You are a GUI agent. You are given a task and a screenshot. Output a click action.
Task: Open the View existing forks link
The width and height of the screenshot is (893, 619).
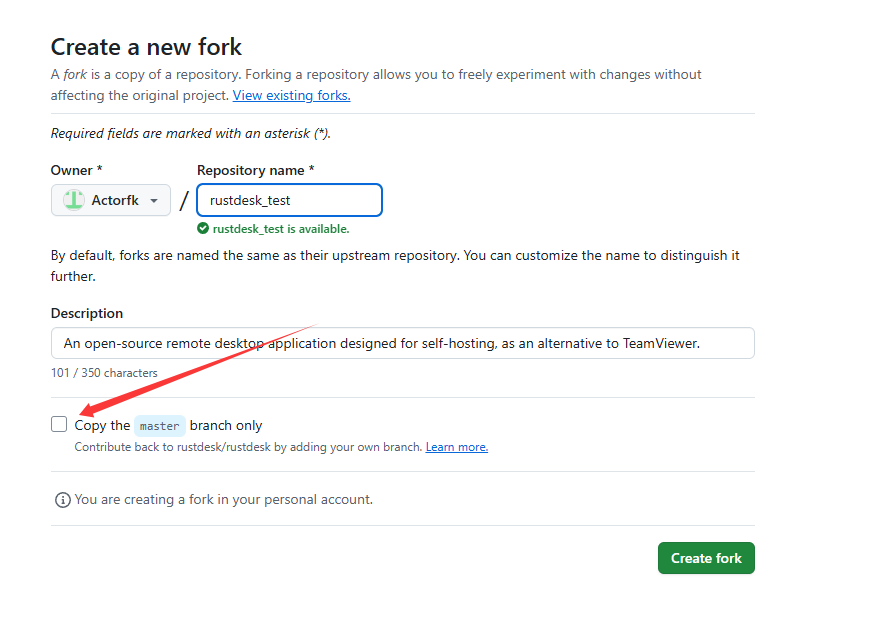point(291,95)
